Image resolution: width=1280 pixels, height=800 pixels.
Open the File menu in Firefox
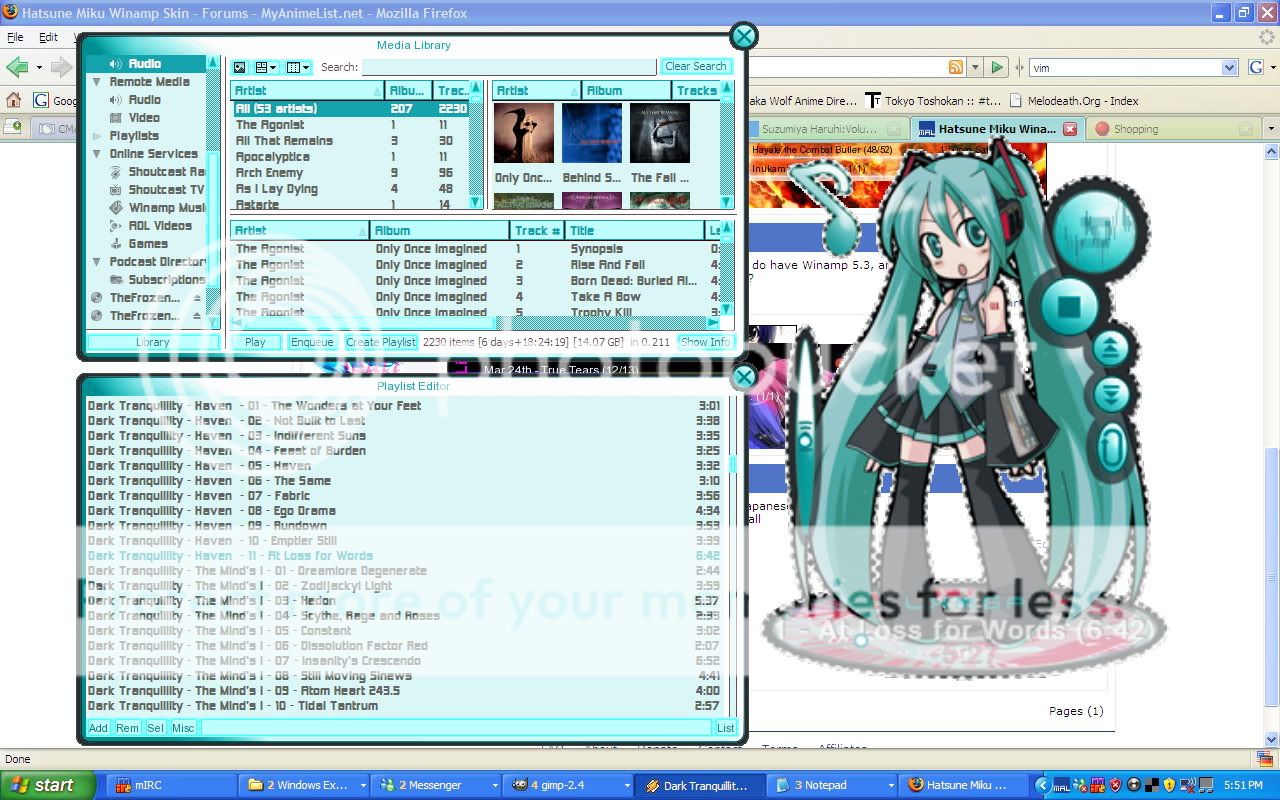[x=16, y=36]
